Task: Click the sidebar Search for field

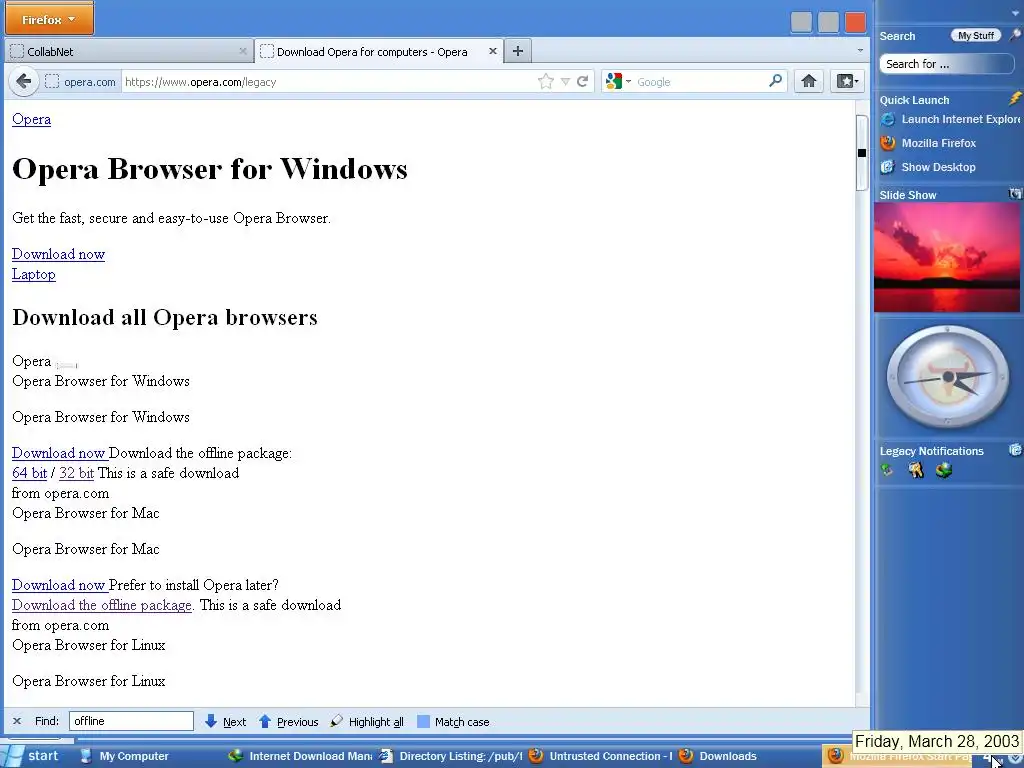Action: click(x=946, y=64)
